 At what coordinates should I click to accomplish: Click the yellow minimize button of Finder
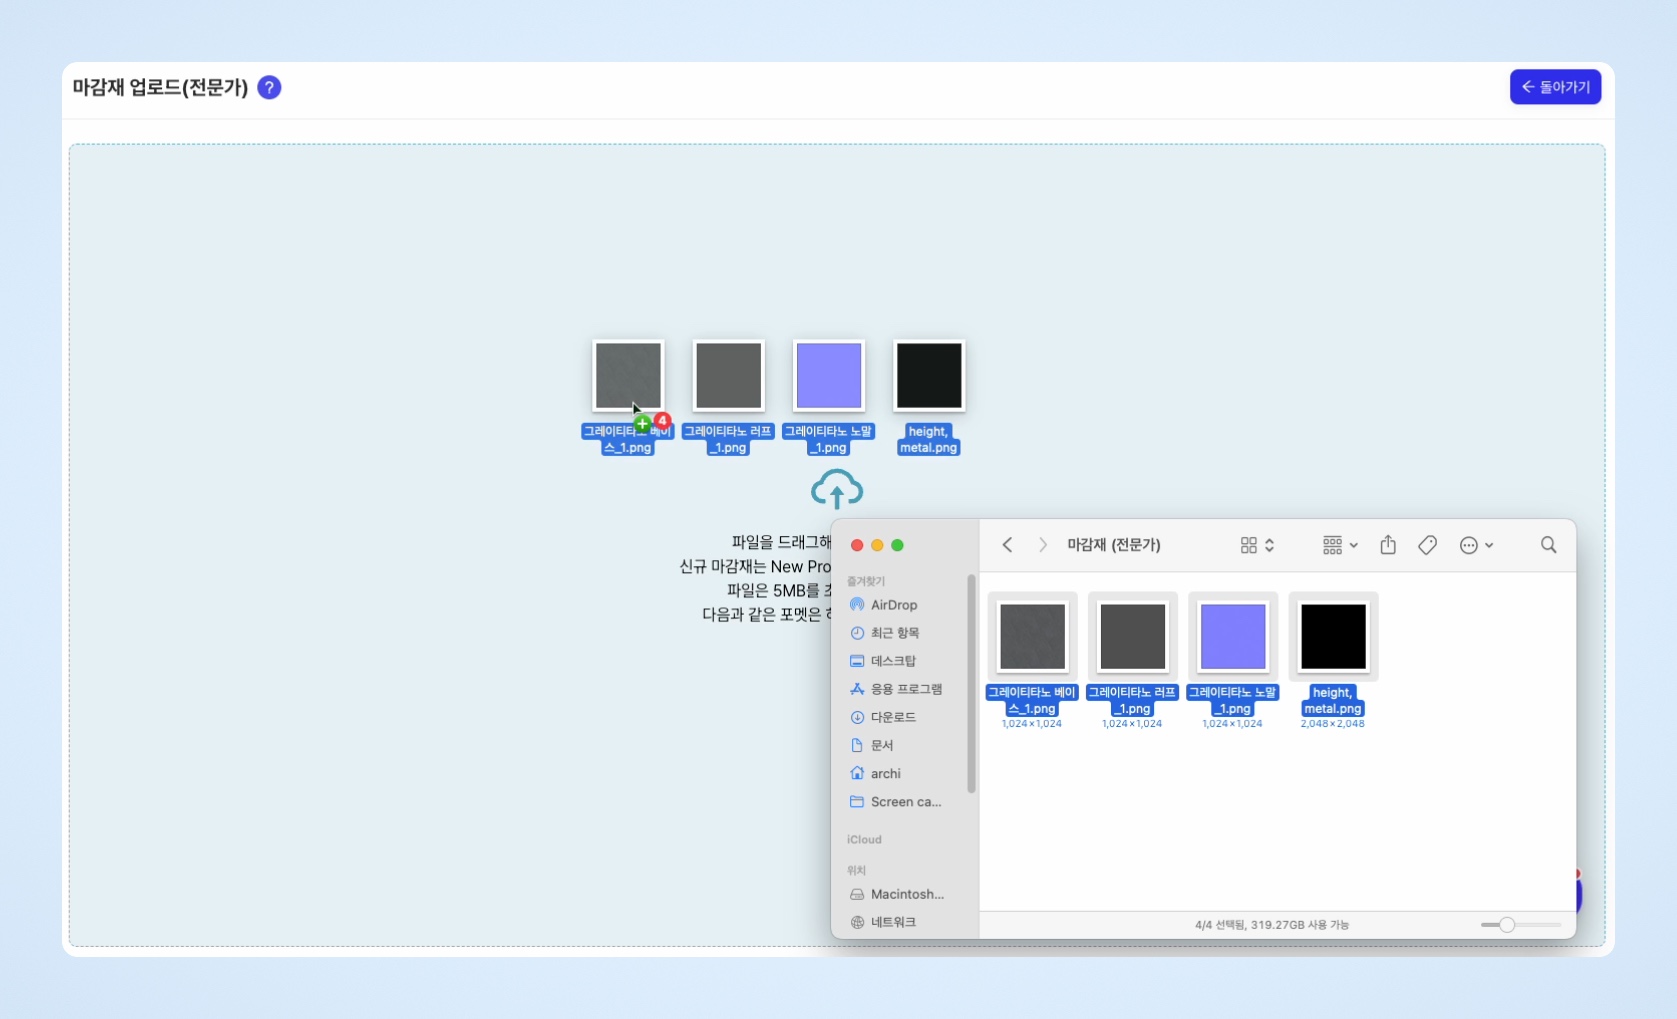[x=877, y=545]
